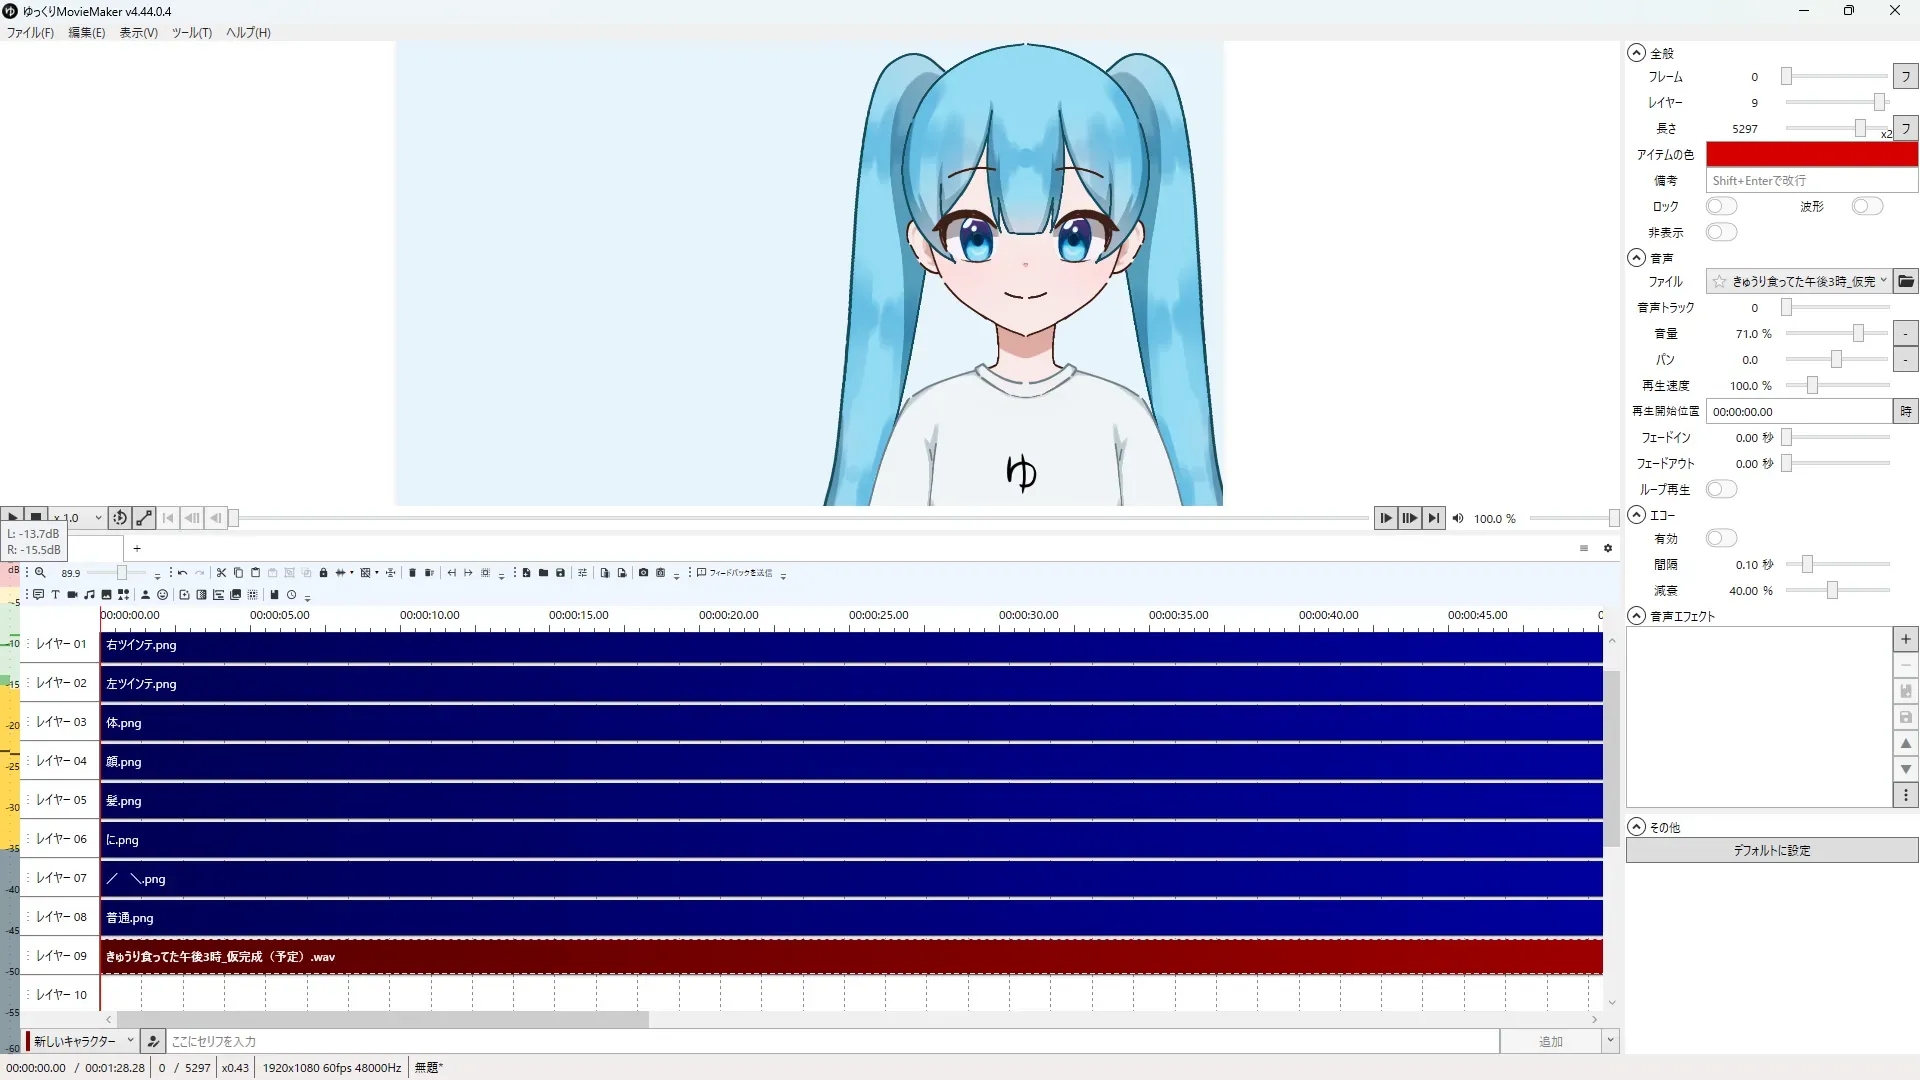Open the 表示(V) menu
Viewport: 1920px width, 1080px height.
pos(138,33)
